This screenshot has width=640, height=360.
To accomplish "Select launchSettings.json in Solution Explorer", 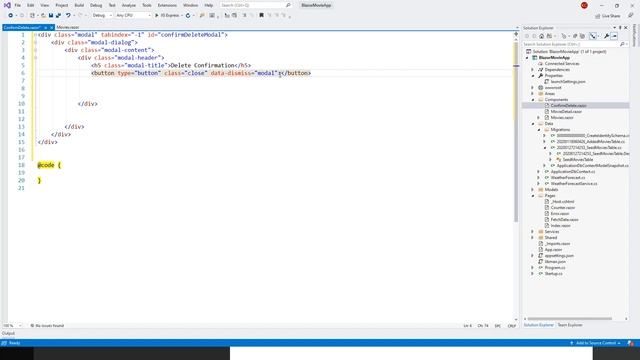I will [568, 82].
